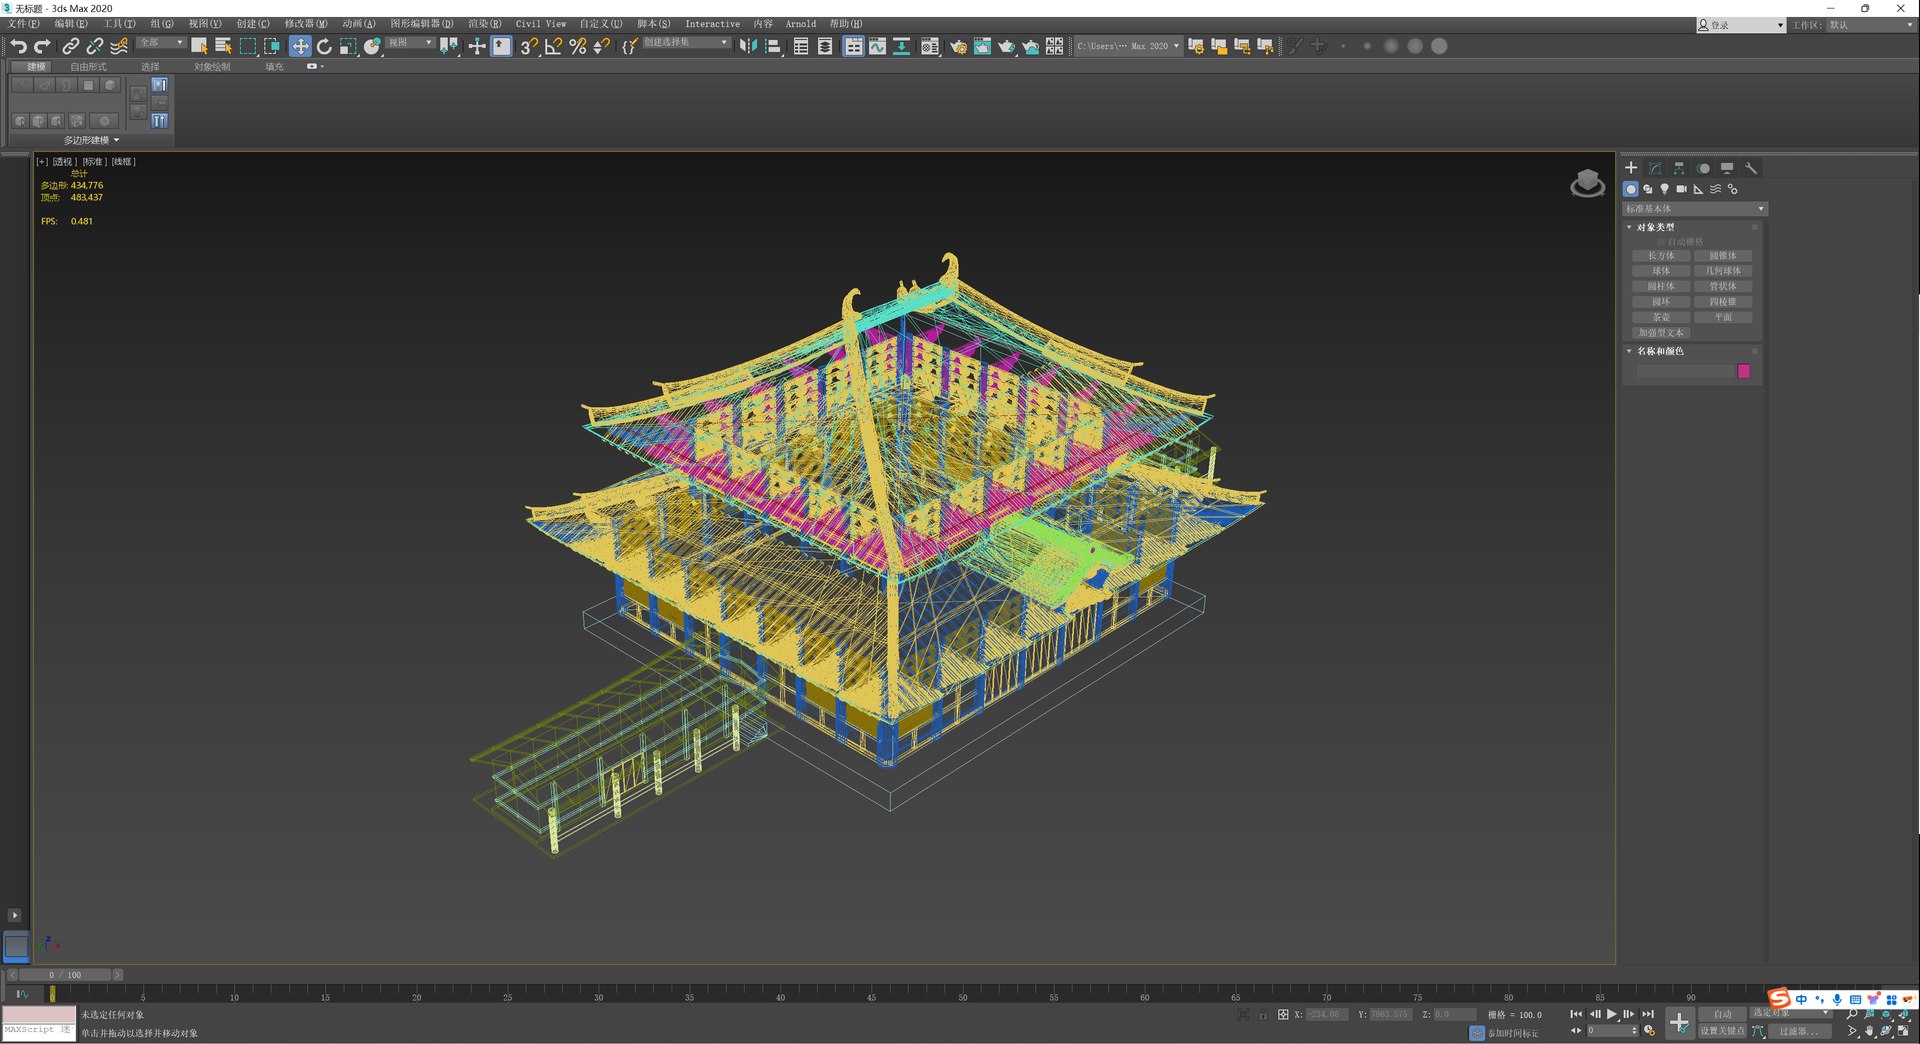Open the workspace dropdown 默认
This screenshot has width=1920, height=1044.
click(x=1870, y=25)
